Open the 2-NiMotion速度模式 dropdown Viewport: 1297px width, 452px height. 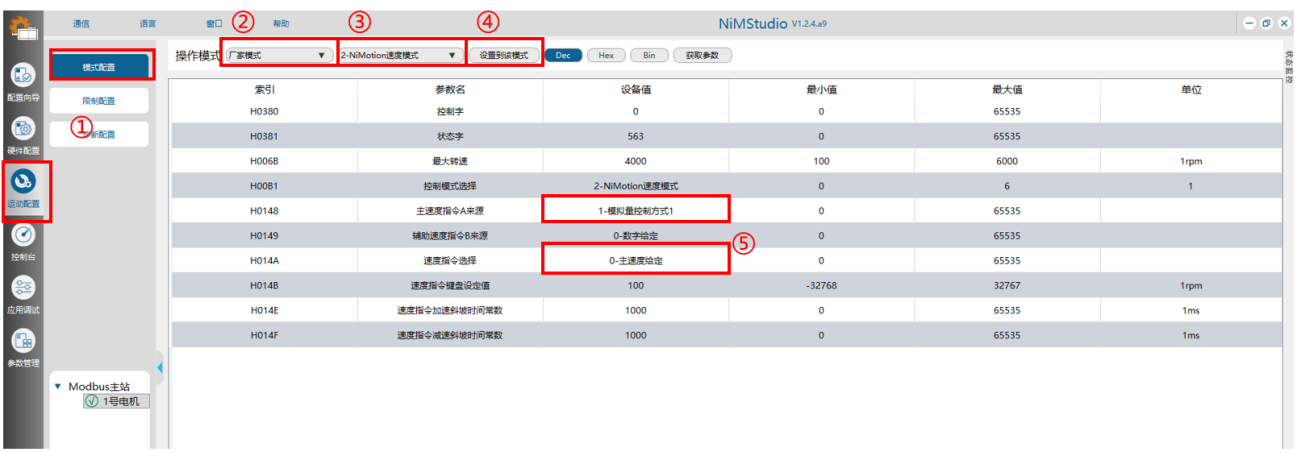click(399, 56)
